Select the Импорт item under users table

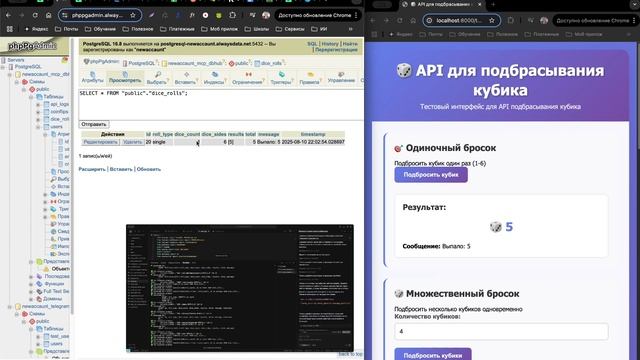point(63,247)
